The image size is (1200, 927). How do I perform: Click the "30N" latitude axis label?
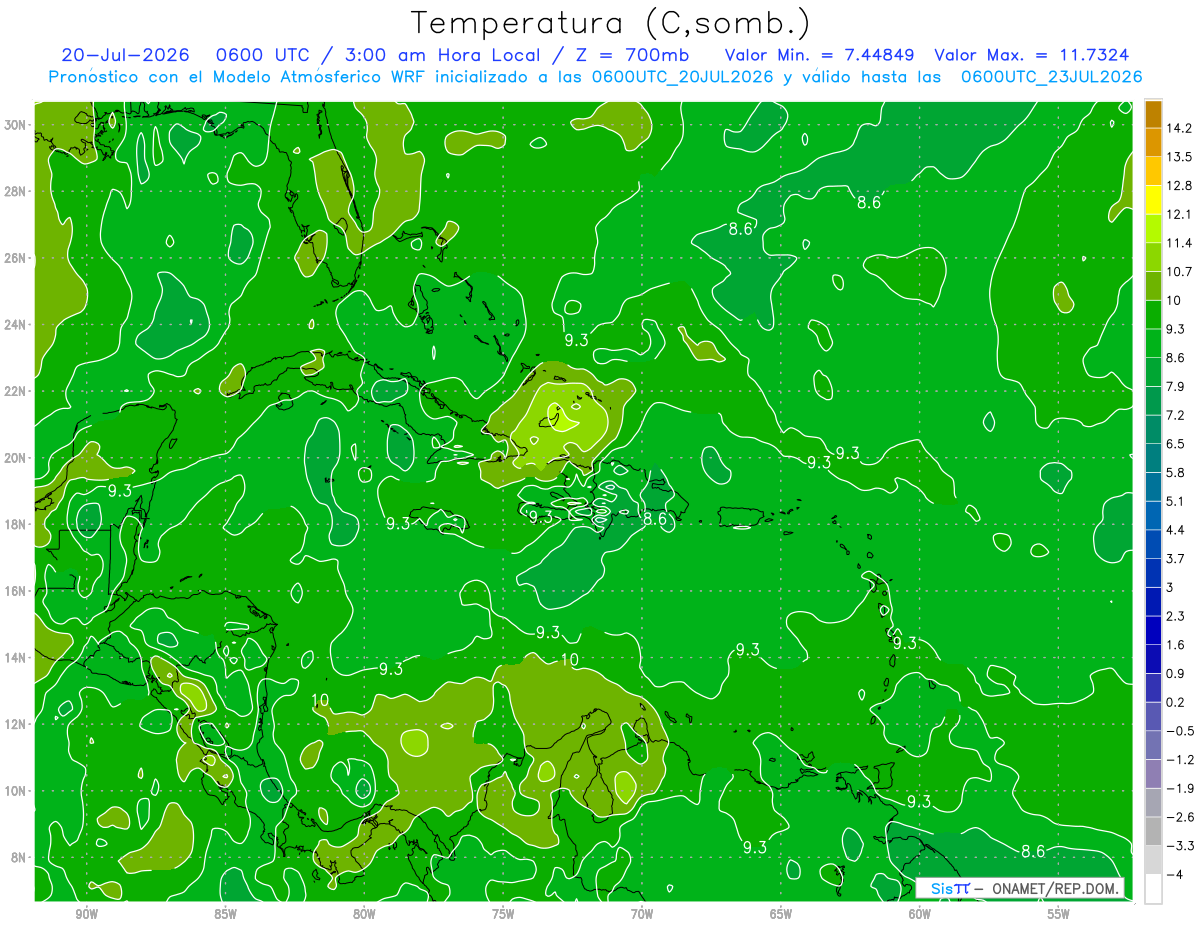(x=17, y=124)
